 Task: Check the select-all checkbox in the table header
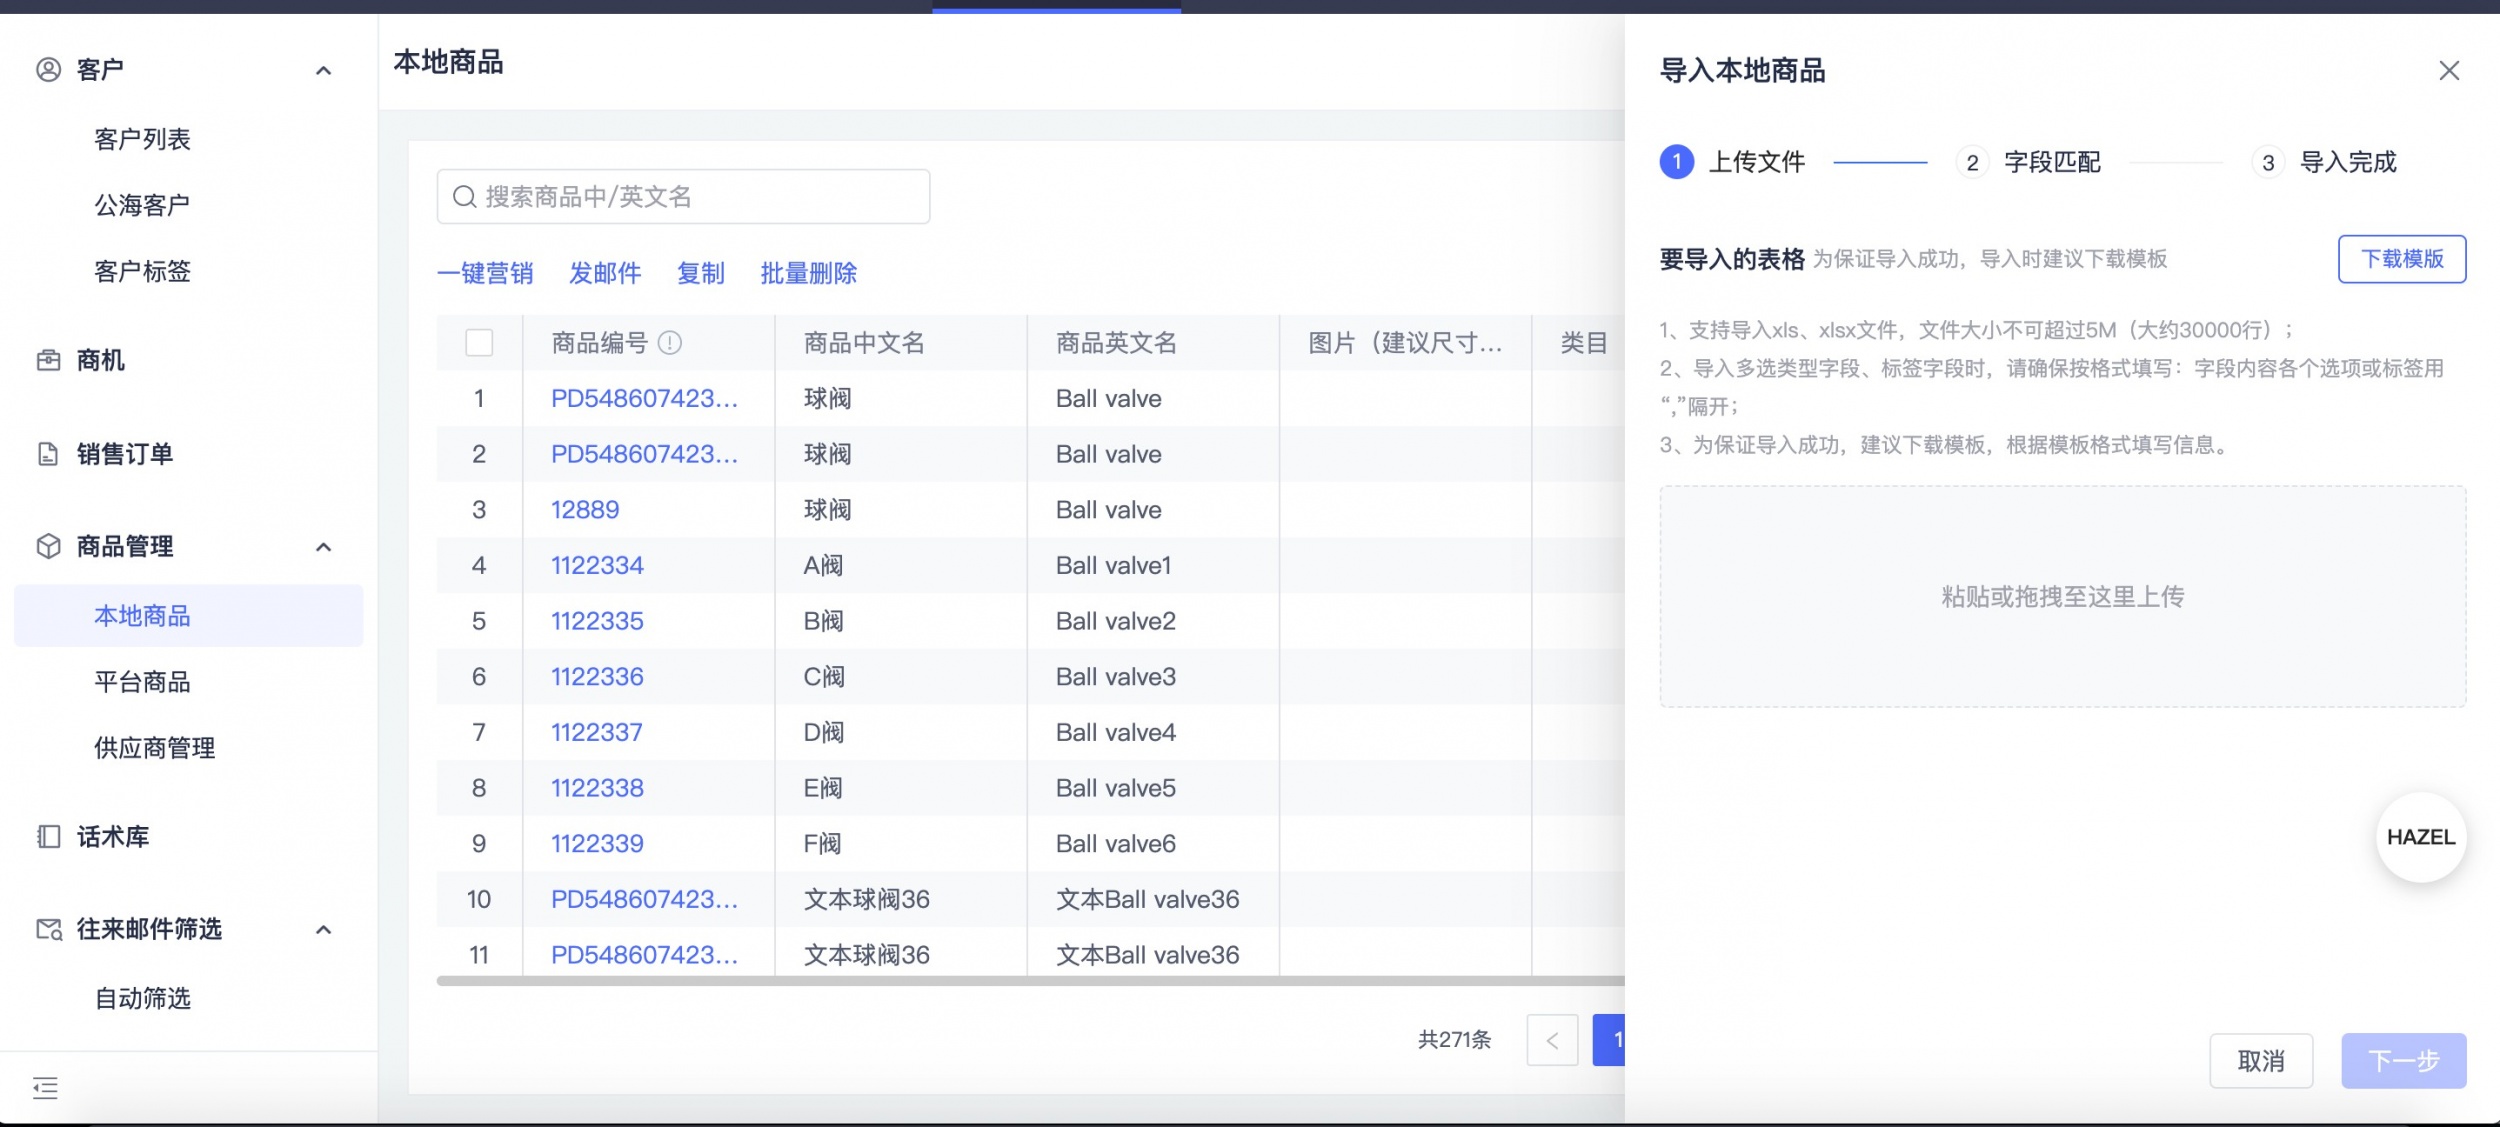pos(479,342)
